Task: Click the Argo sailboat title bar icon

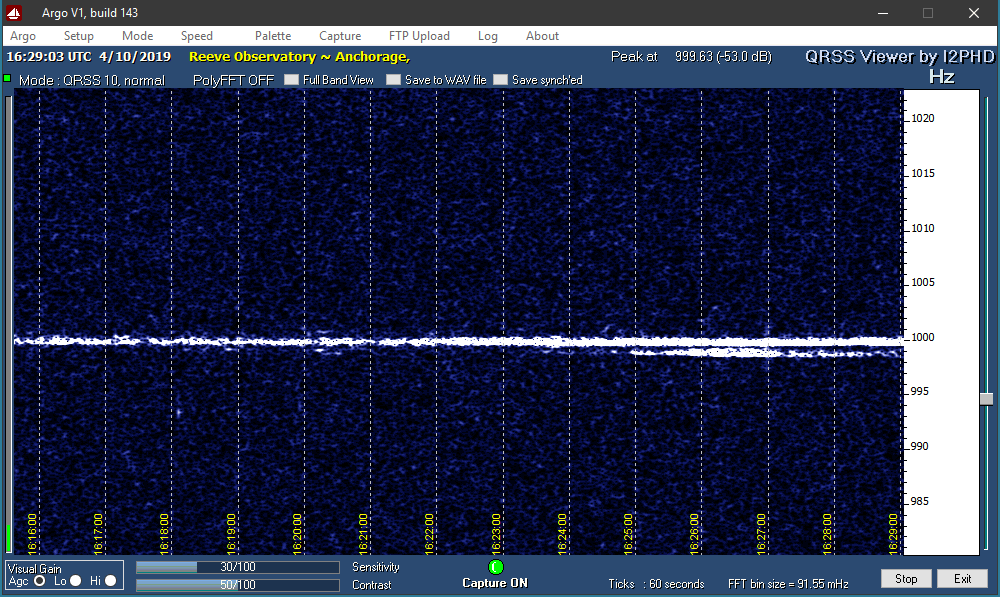Action: (14, 13)
